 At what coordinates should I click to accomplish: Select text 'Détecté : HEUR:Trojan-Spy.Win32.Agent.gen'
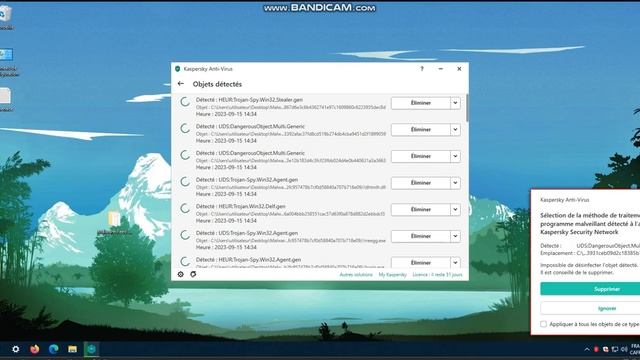(248, 260)
